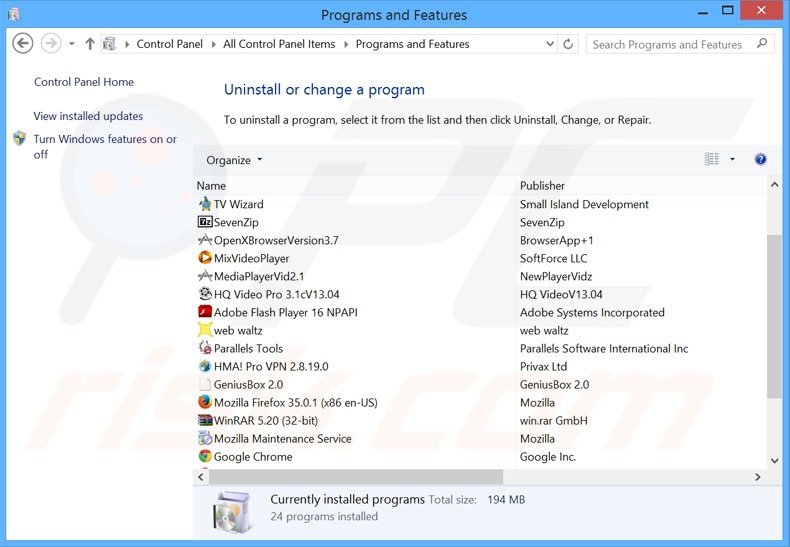Click the OpenXBrowserVersion3.7 program icon
Image resolution: width=790 pixels, height=547 pixels.
click(x=205, y=240)
